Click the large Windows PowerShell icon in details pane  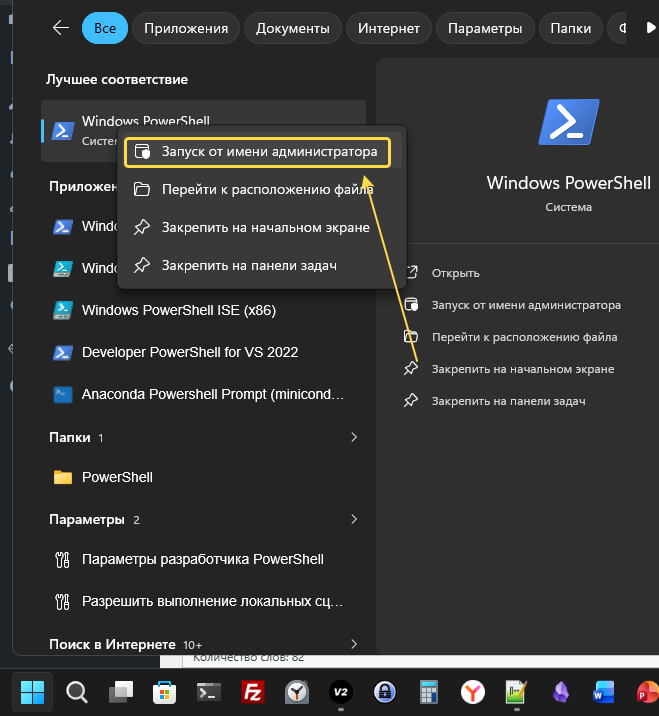pos(568,123)
